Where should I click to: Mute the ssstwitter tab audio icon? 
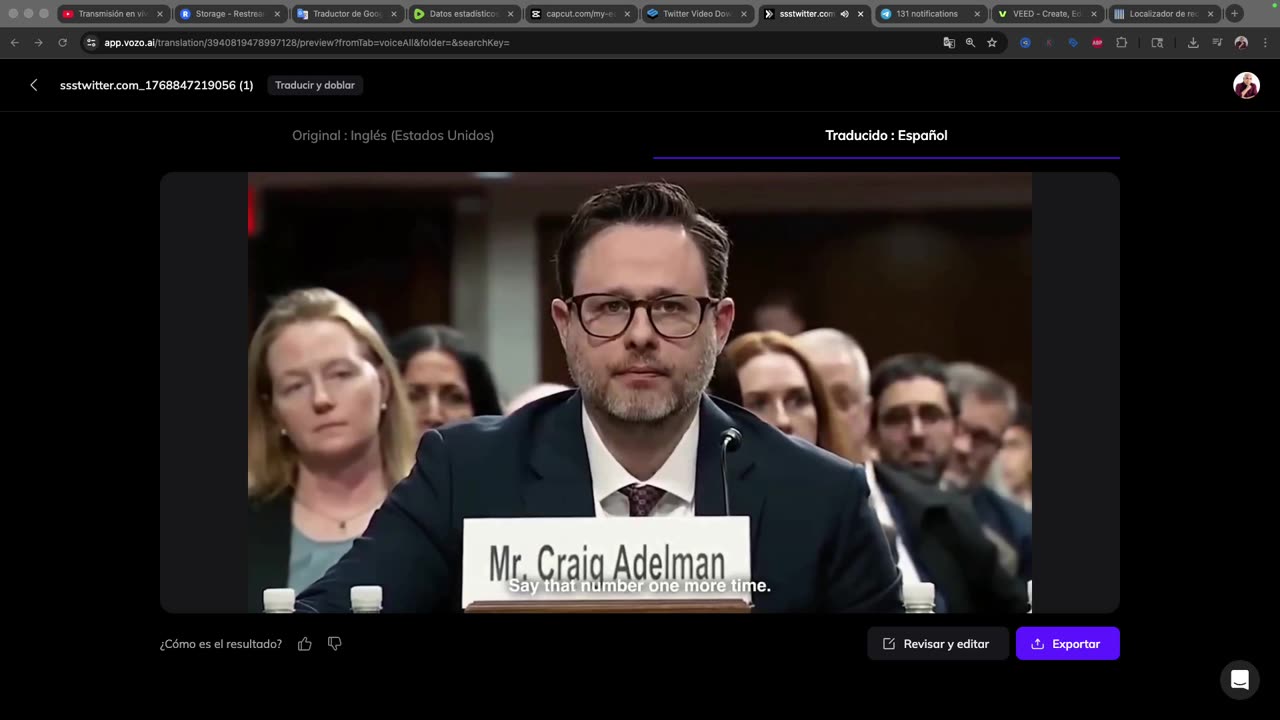(x=845, y=14)
